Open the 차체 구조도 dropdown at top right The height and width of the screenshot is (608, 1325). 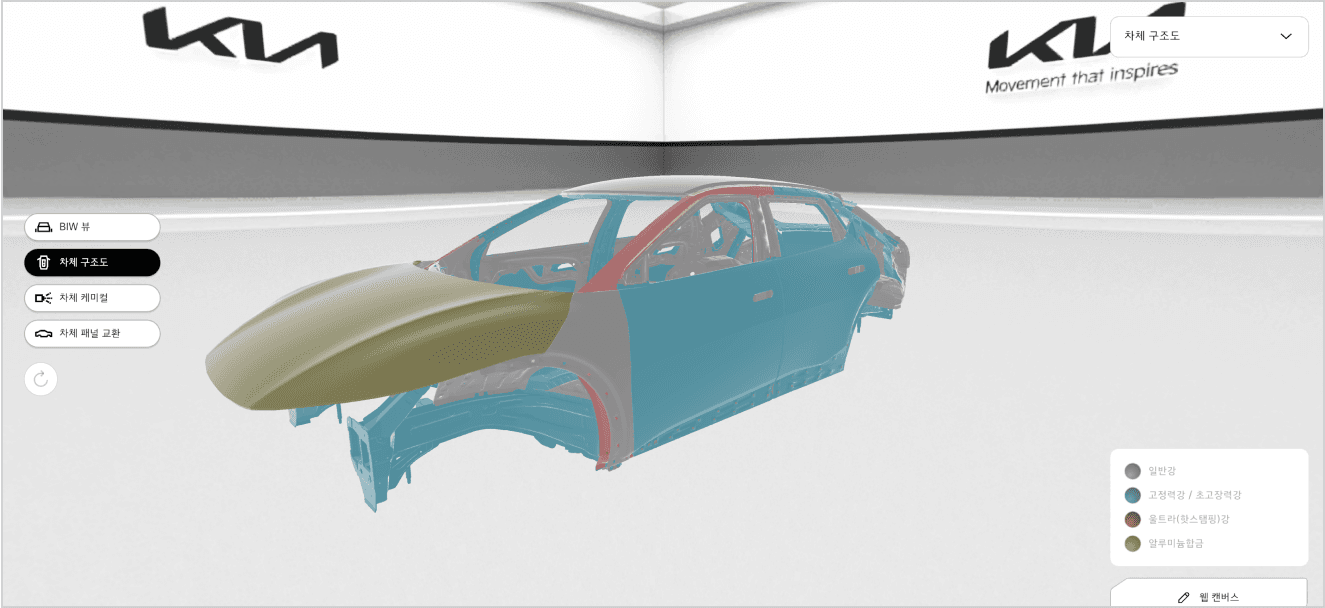[x=1208, y=37]
